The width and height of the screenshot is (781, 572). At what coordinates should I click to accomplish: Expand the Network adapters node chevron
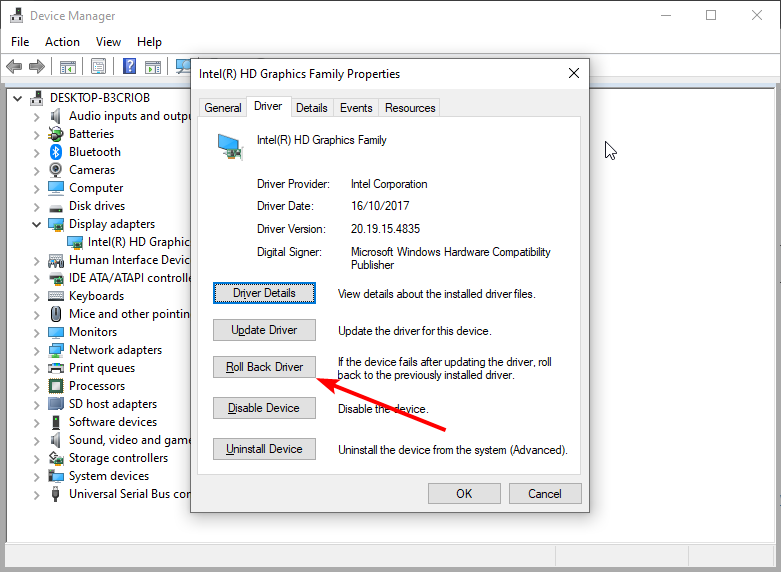point(36,351)
